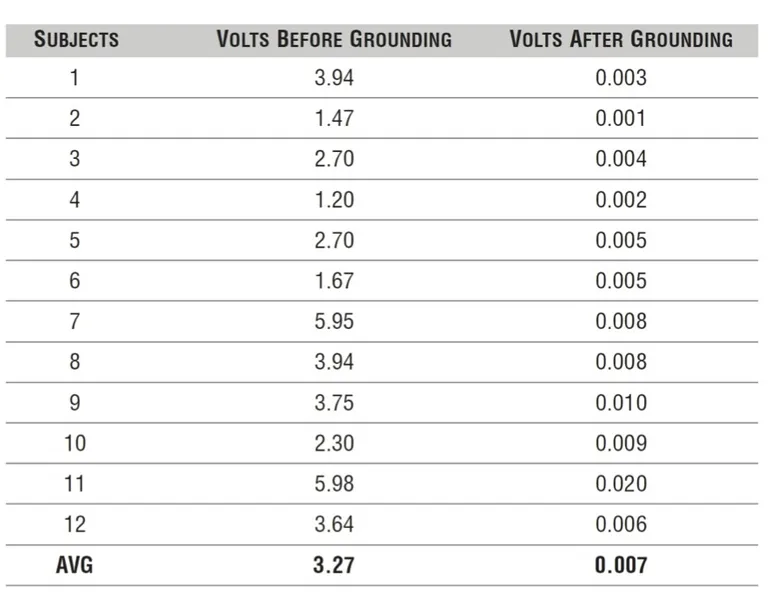Select the 0.001 after-grounding cell
The image size is (783, 600).
(621, 119)
